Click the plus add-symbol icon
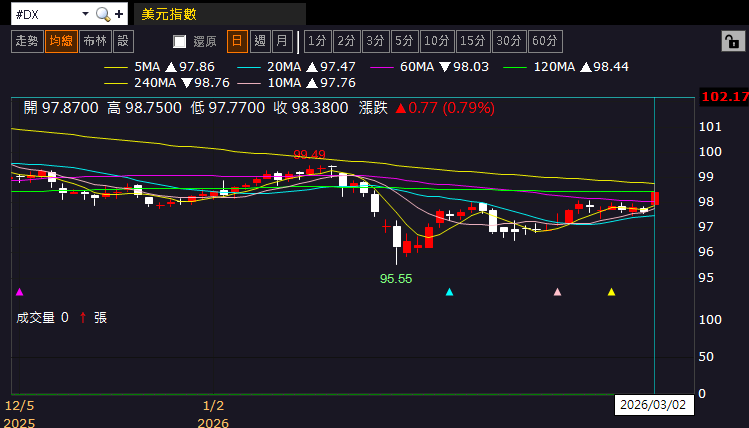749x428 pixels. click(119, 14)
